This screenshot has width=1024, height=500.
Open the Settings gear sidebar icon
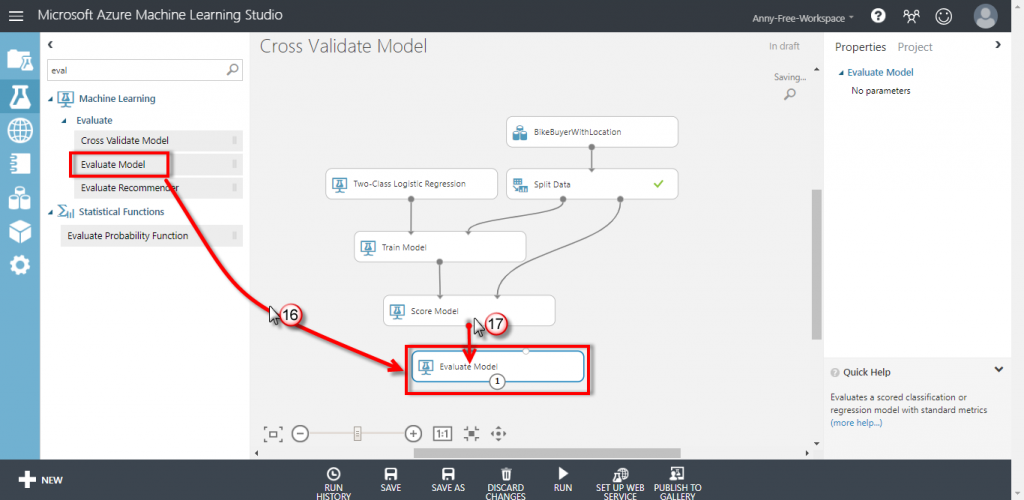20,265
